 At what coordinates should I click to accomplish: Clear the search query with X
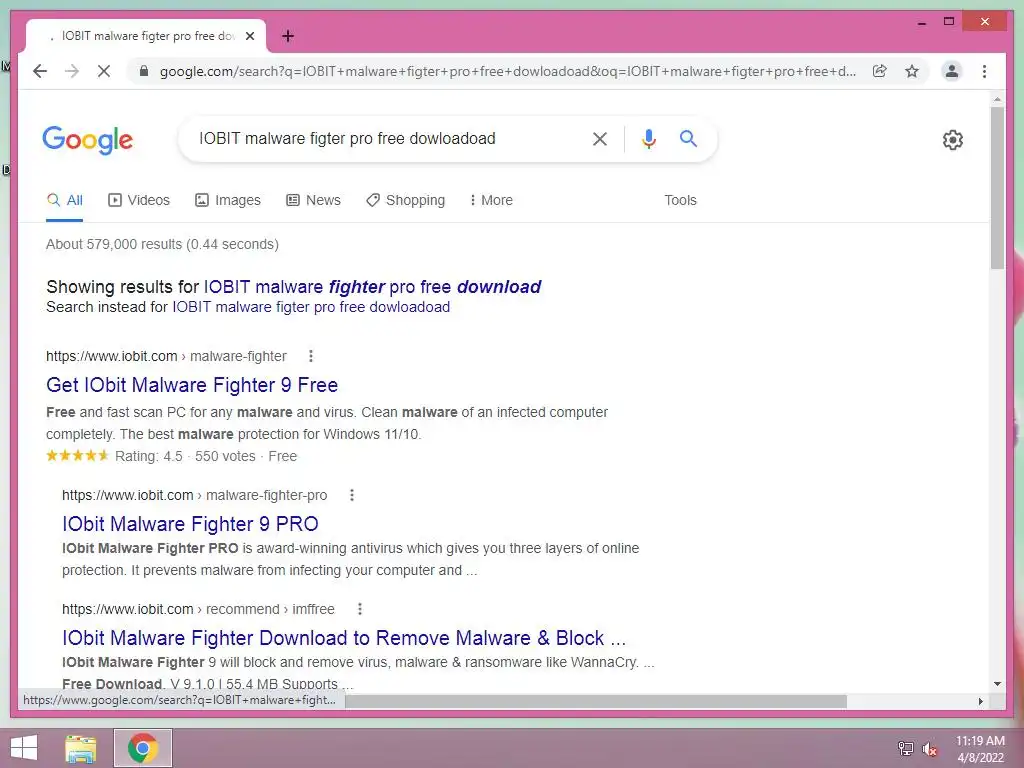(600, 138)
